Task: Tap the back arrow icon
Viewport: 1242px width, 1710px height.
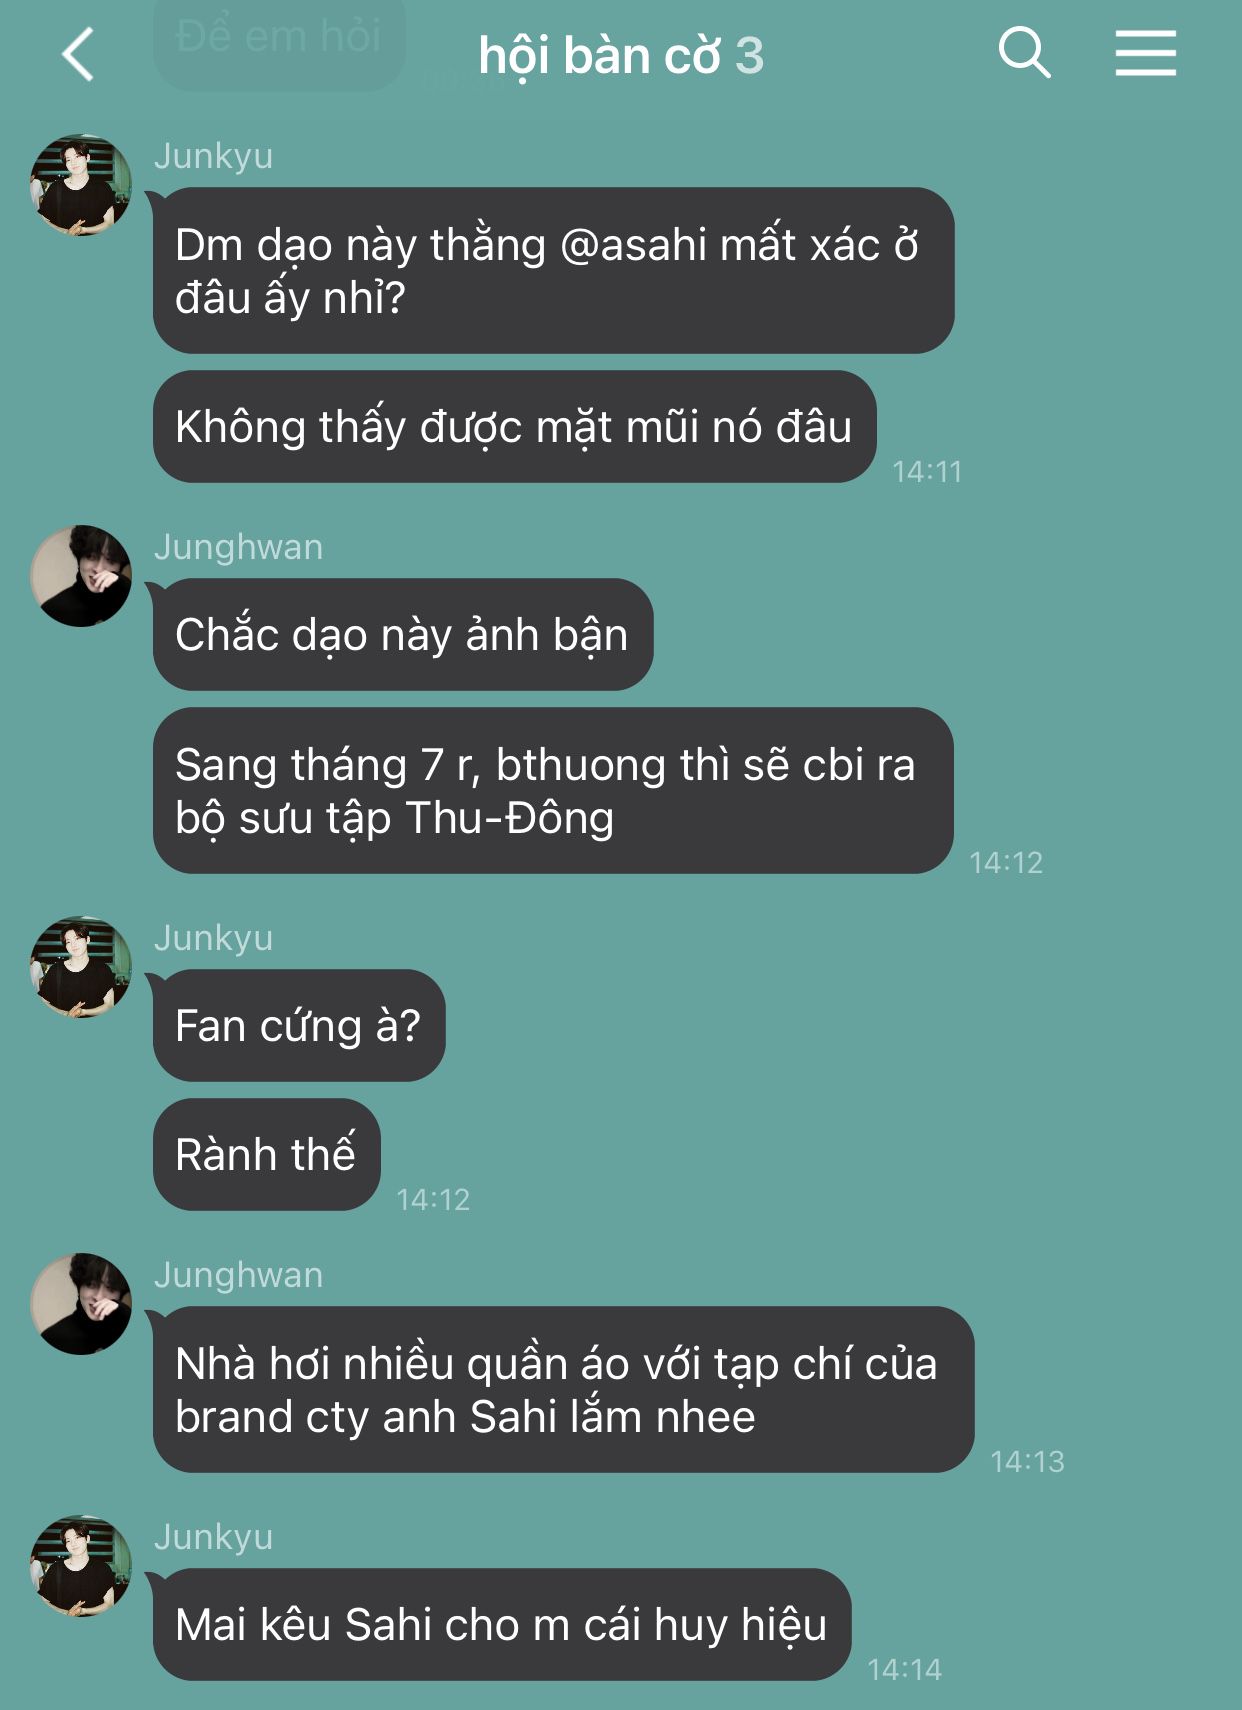Action: pyautogui.click(x=78, y=54)
